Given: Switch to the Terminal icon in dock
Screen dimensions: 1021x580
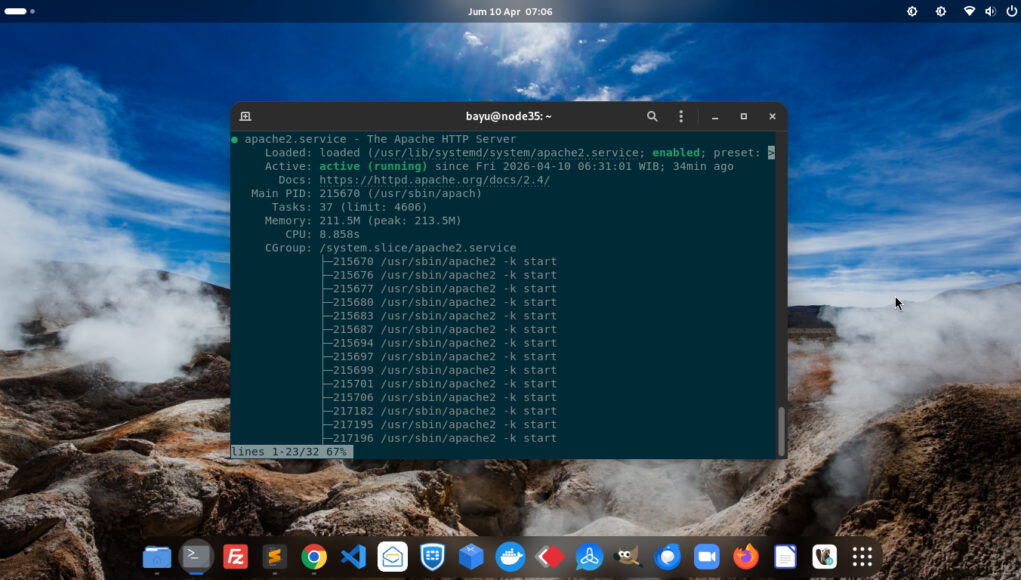Looking at the screenshot, I should point(196,556).
